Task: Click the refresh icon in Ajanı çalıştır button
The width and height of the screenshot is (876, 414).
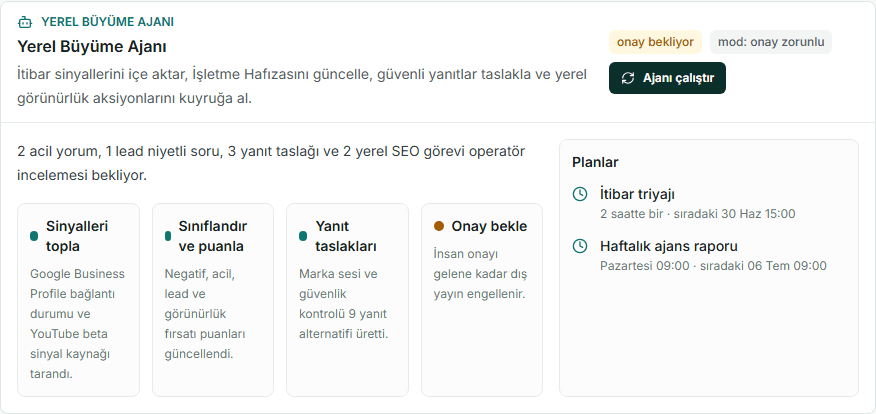Action: [628, 78]
